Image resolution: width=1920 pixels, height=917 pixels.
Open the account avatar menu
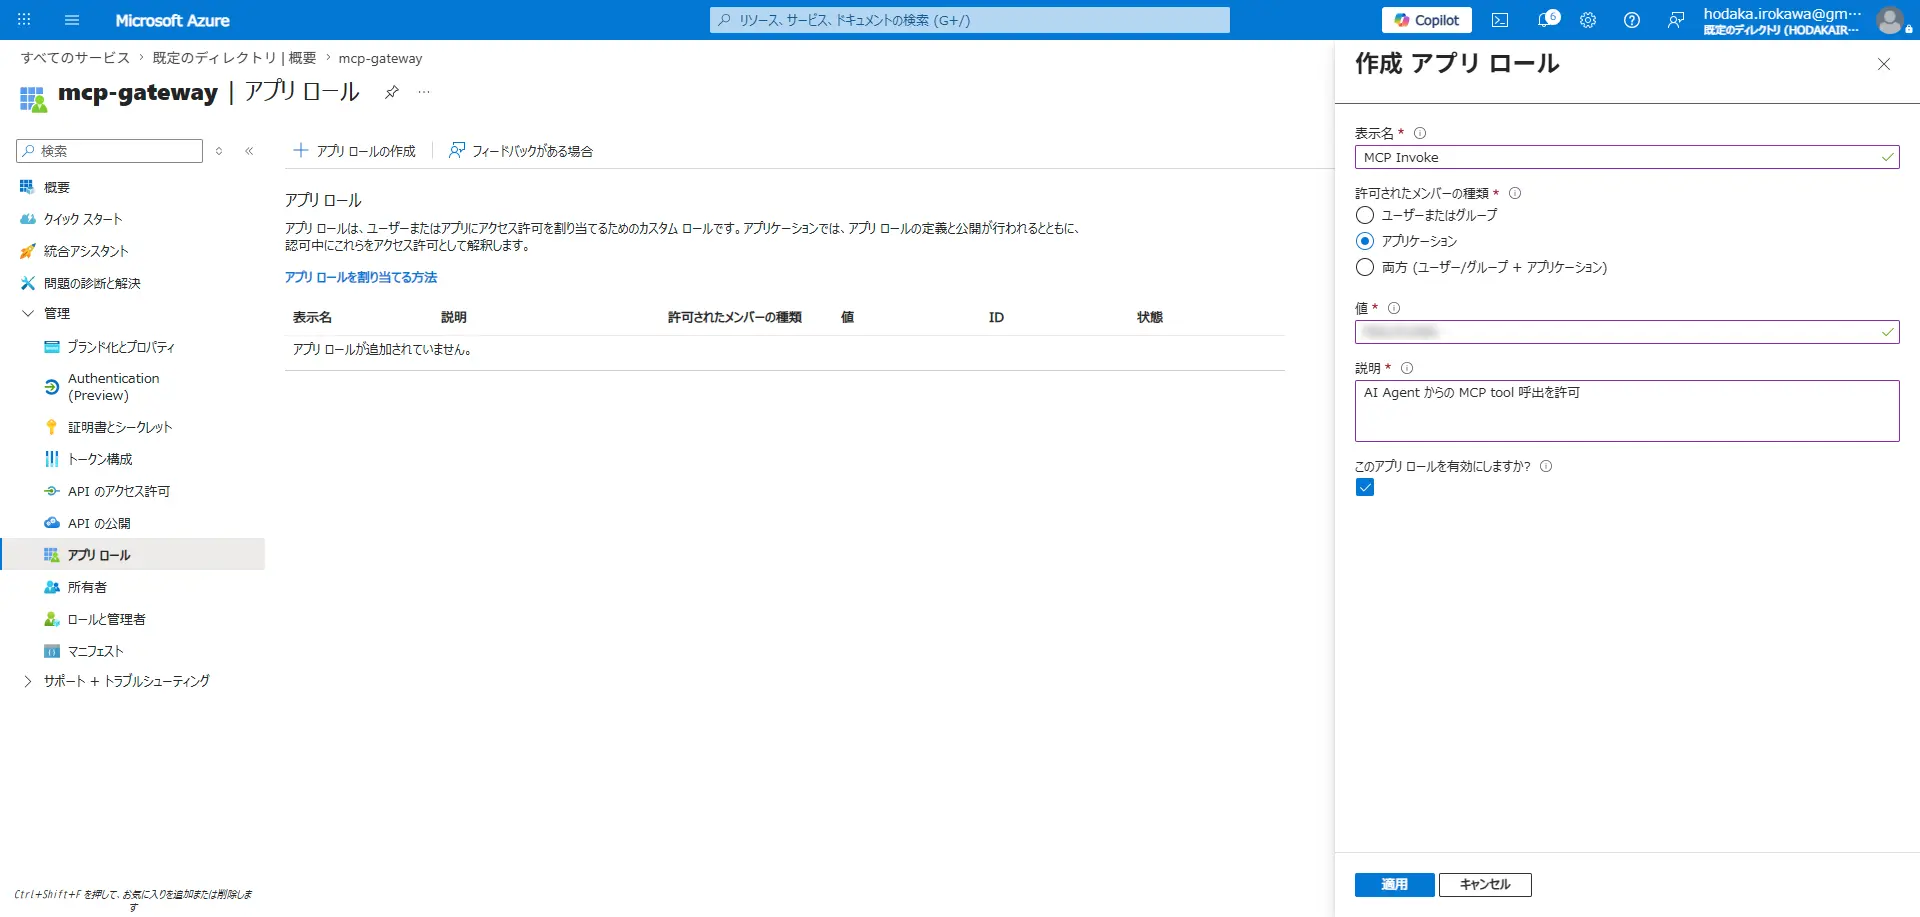(x=1890, y=20)
